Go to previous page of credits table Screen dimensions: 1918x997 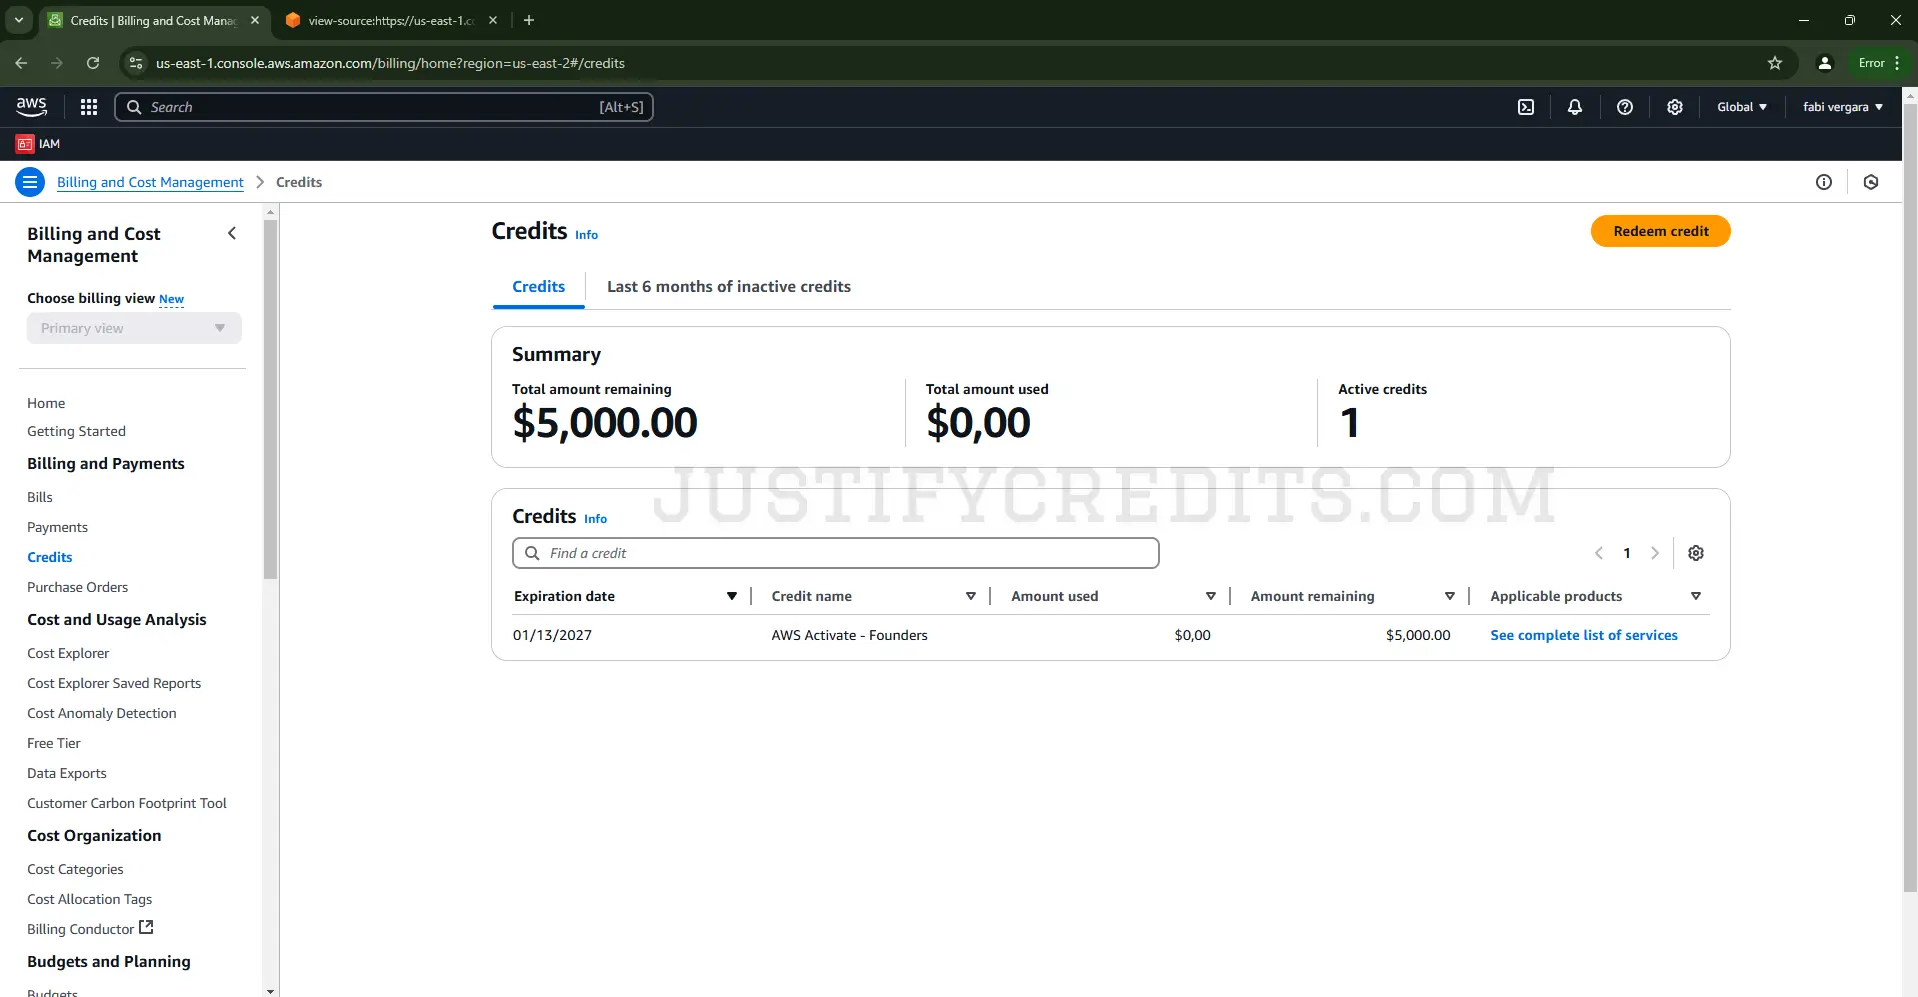point(1599,553)
